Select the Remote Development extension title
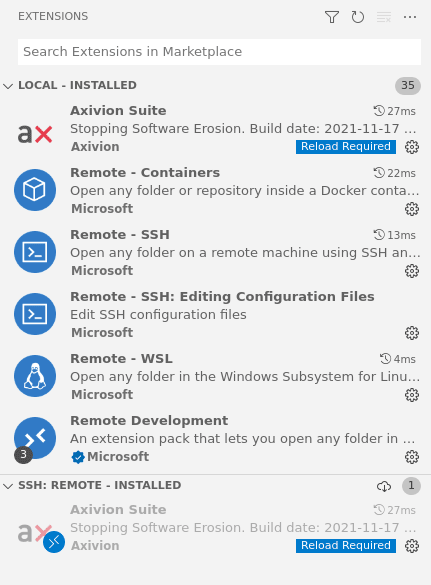 point(149,420)
